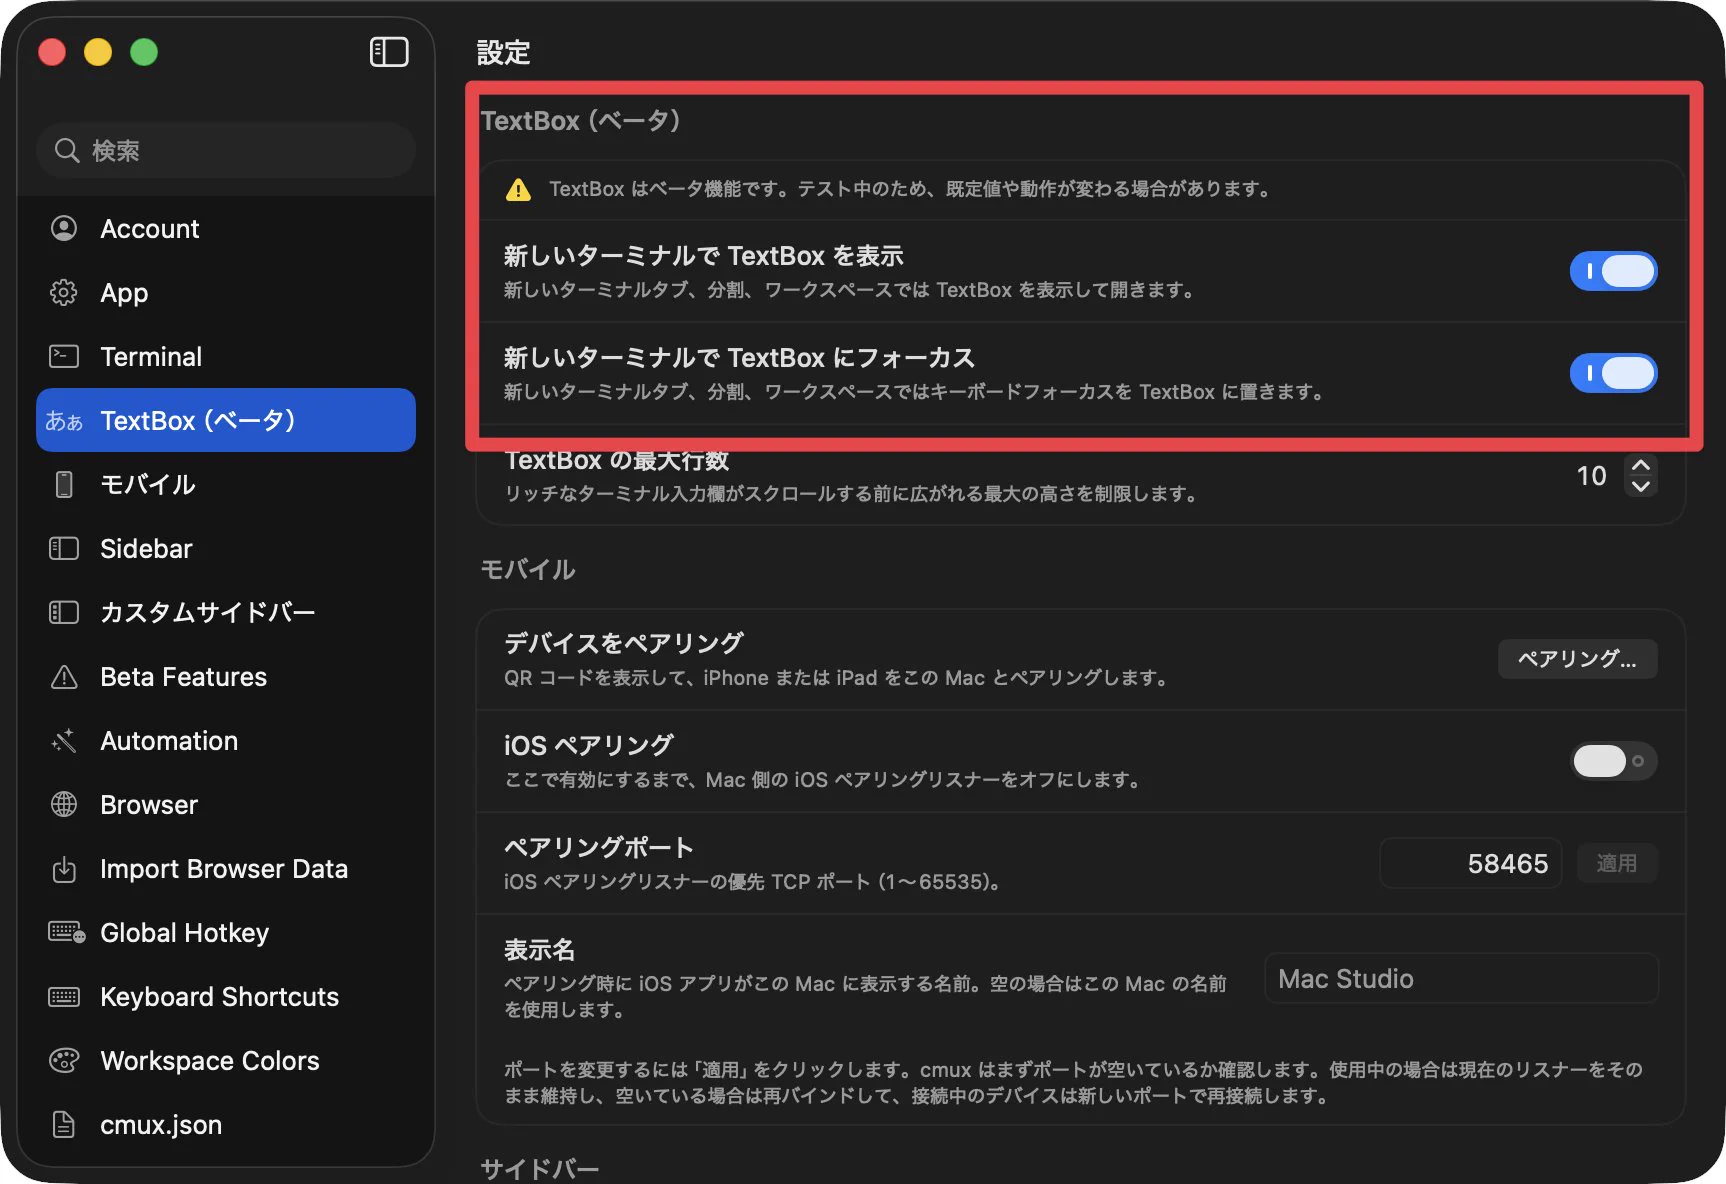The width and height of the screenshot is (1726, 1184).
Task: Click the Account person icon
Action: [64, 228]
